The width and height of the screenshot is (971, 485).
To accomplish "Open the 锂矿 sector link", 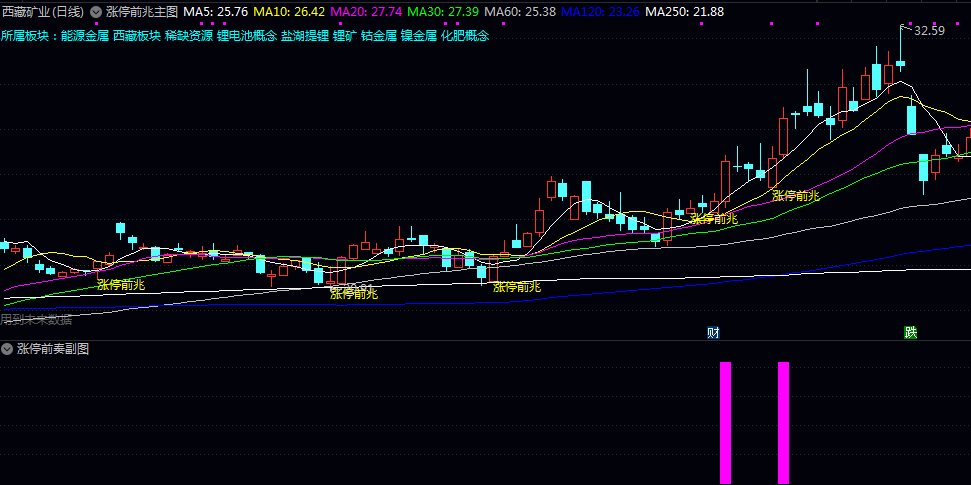I will point(345,36).
